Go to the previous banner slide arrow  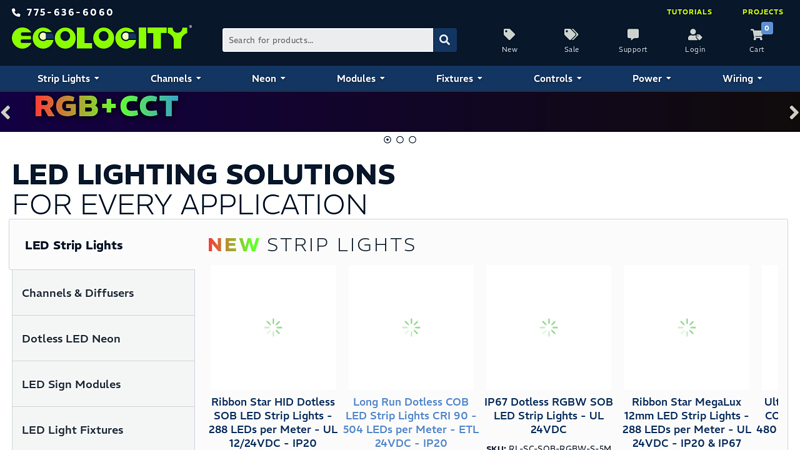(6, 113)
